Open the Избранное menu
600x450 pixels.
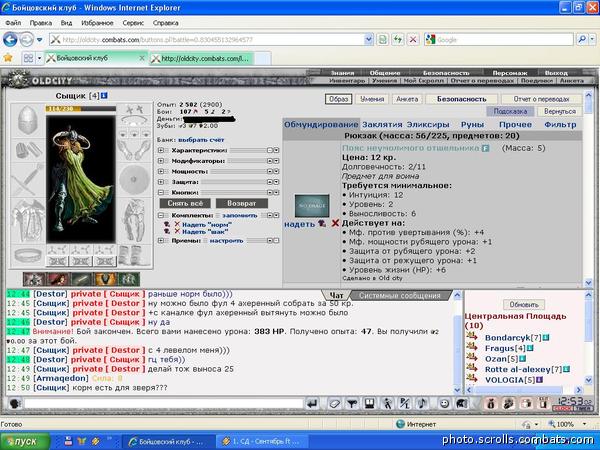pyautogui.click(x=97, y=23)
